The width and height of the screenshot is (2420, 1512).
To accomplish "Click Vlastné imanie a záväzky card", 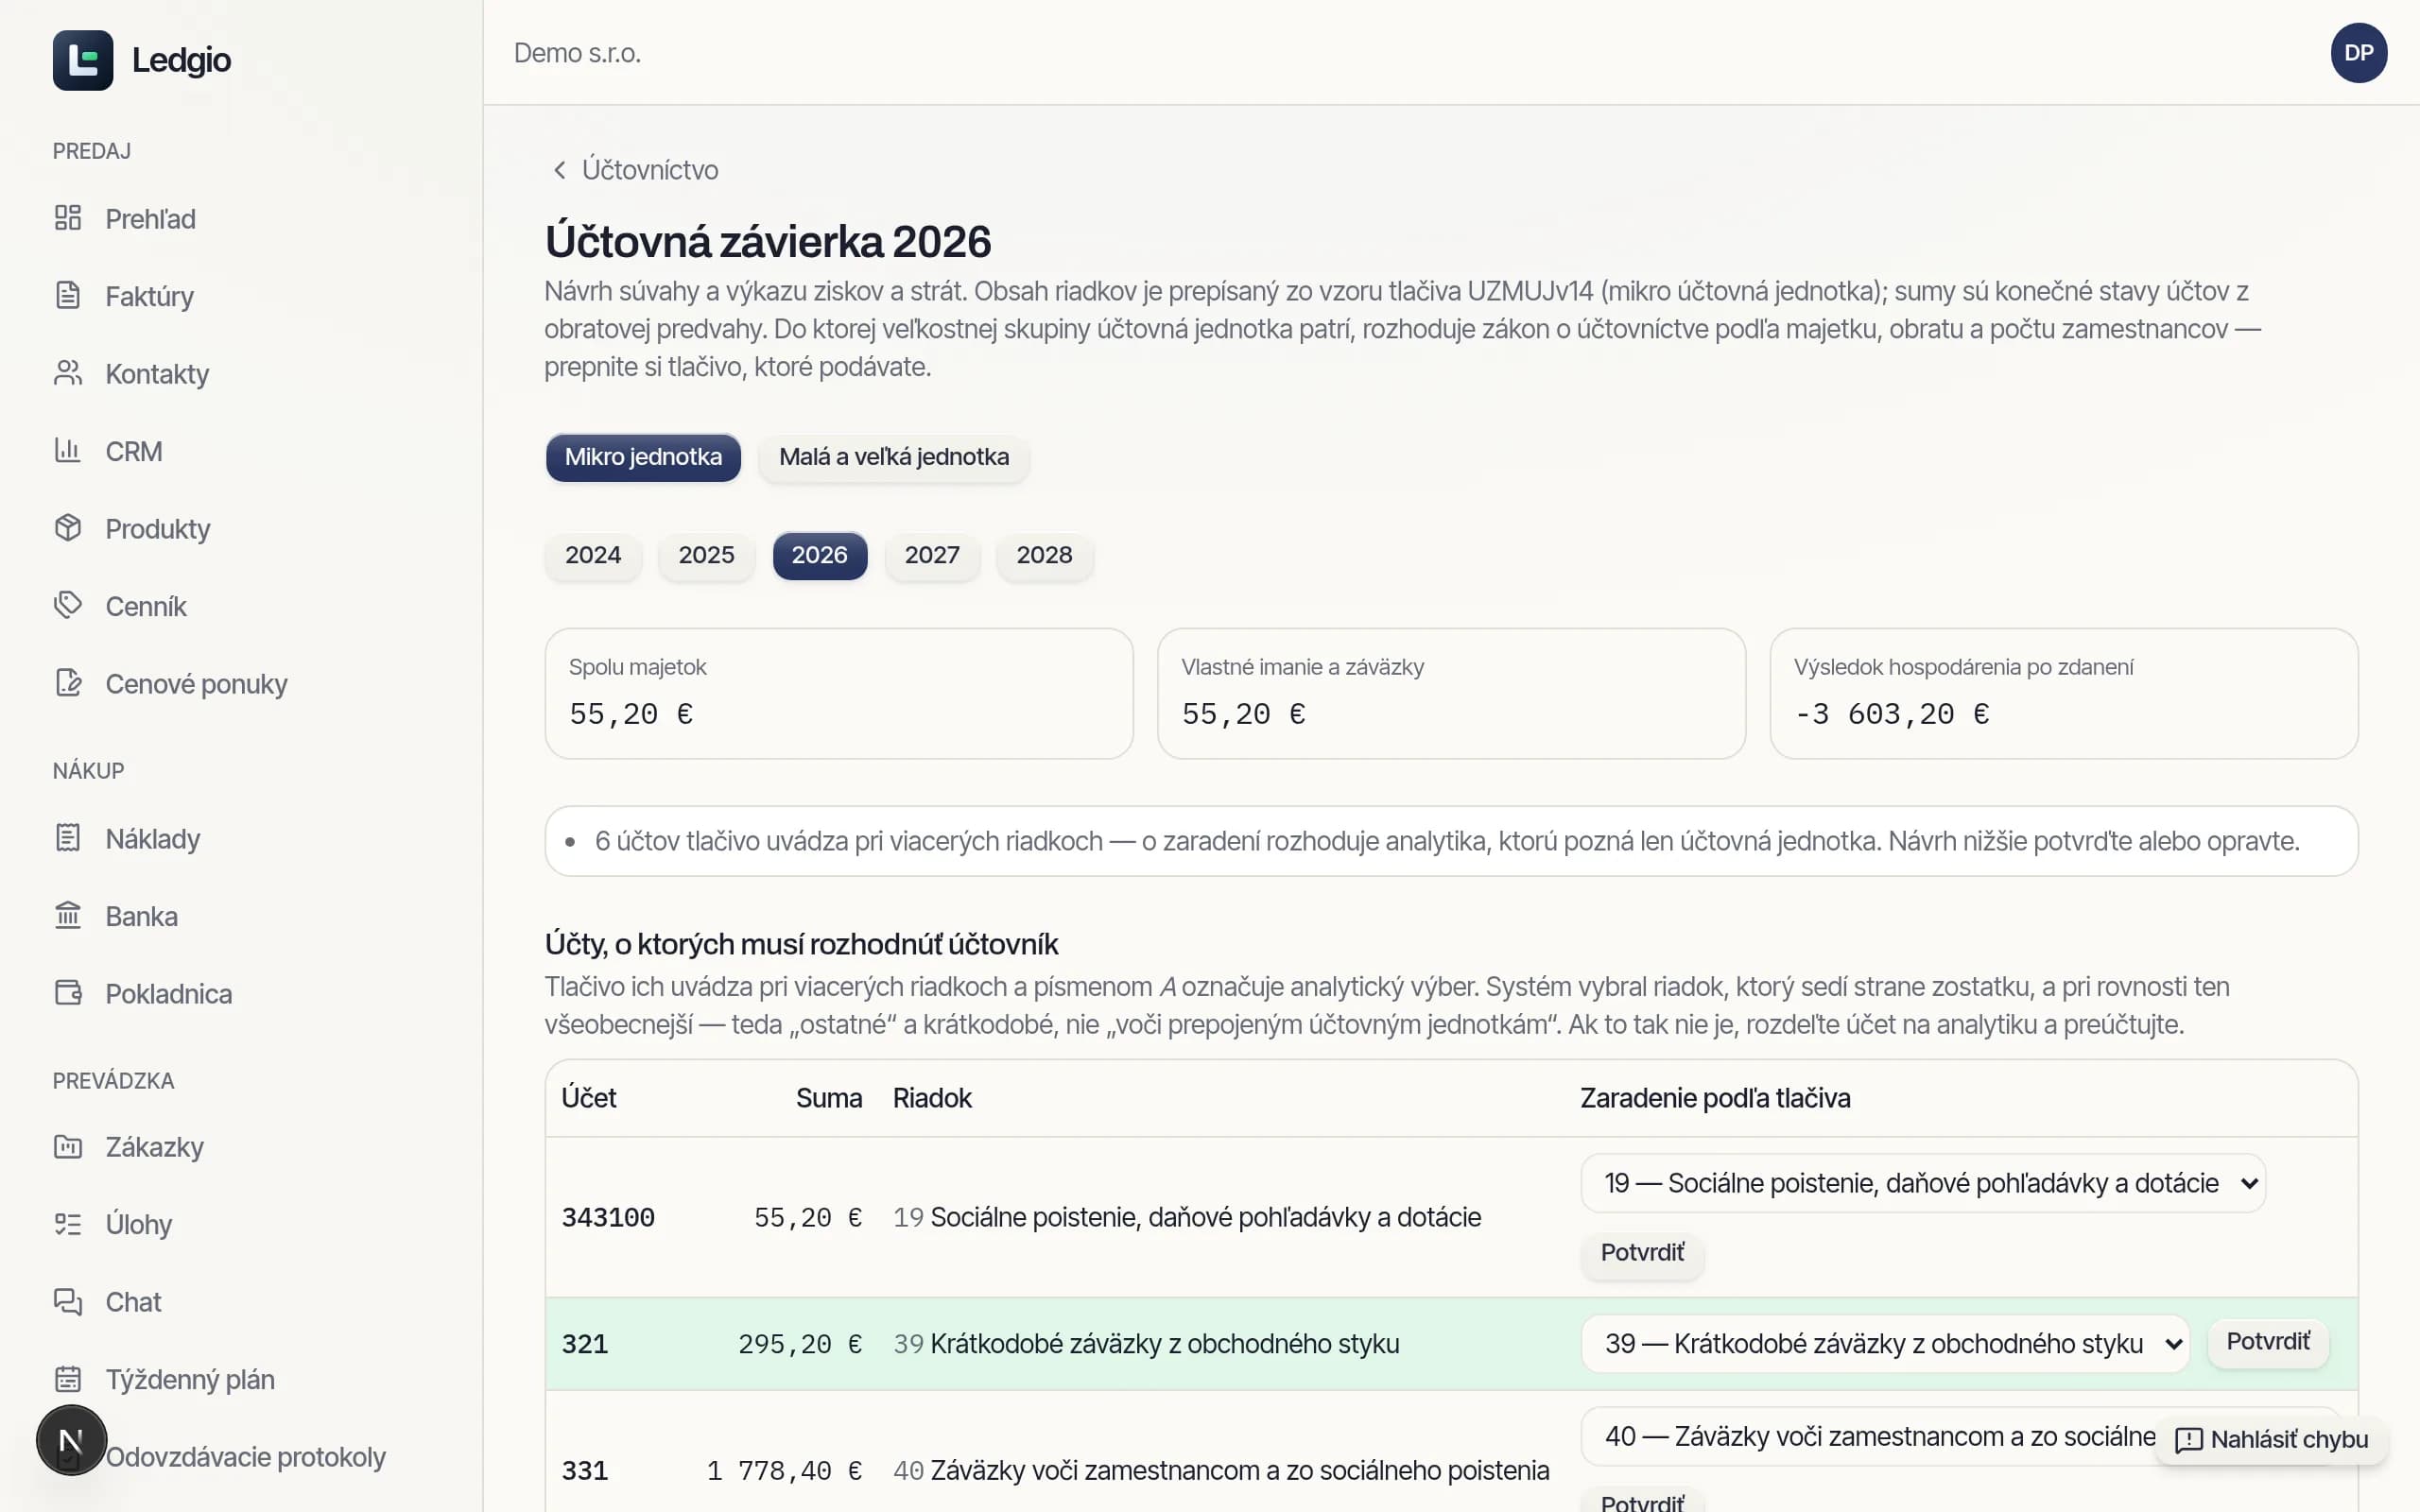I will (x=1451, y=693).
